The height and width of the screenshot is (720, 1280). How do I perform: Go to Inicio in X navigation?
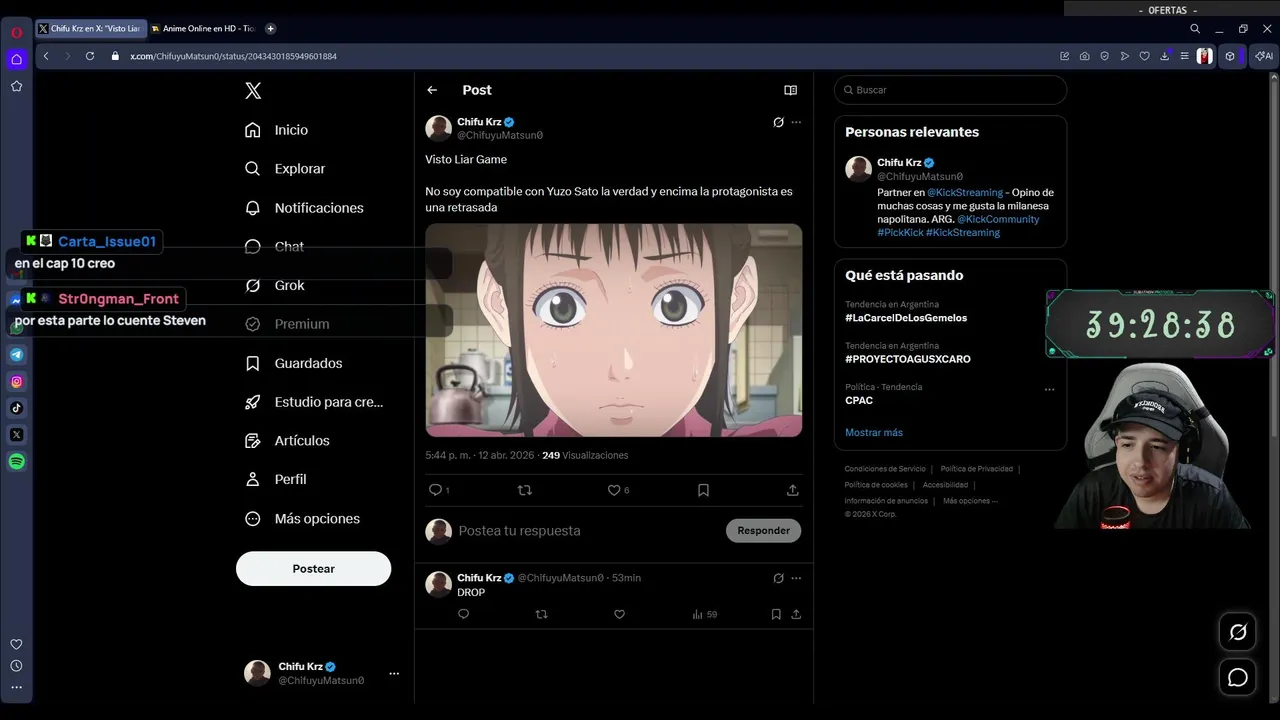277,130
